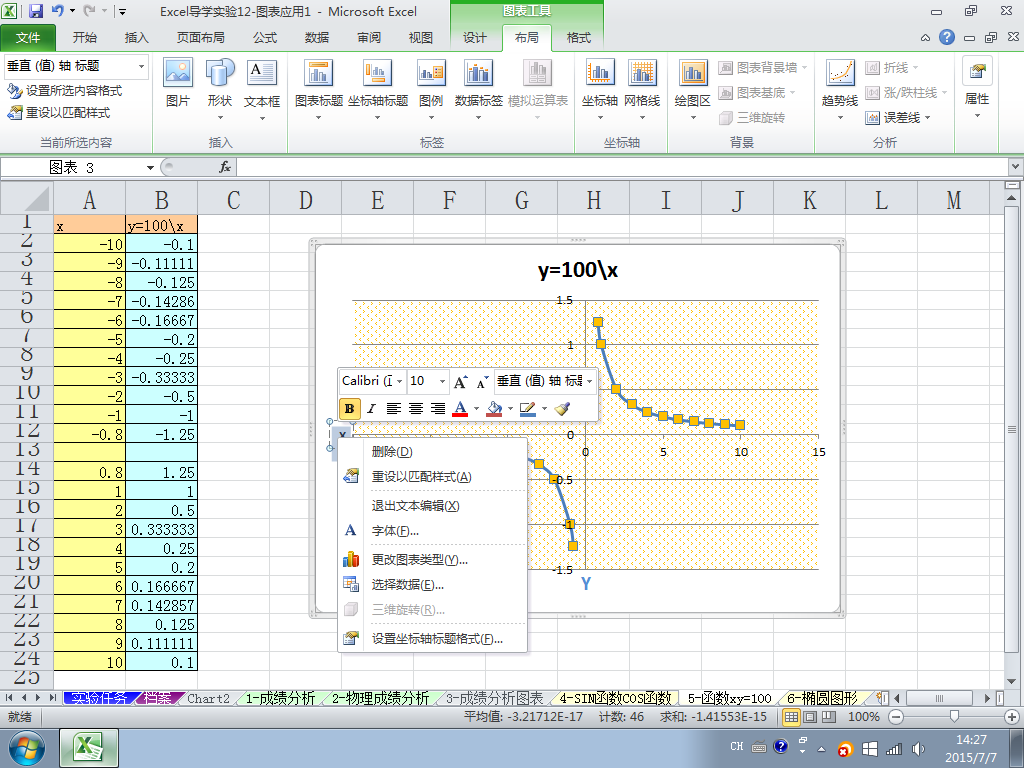Viewport: 1024px width, 768px height.
Task: Open the chart title (图表标题) options
Action: click(x=319, y=89)
